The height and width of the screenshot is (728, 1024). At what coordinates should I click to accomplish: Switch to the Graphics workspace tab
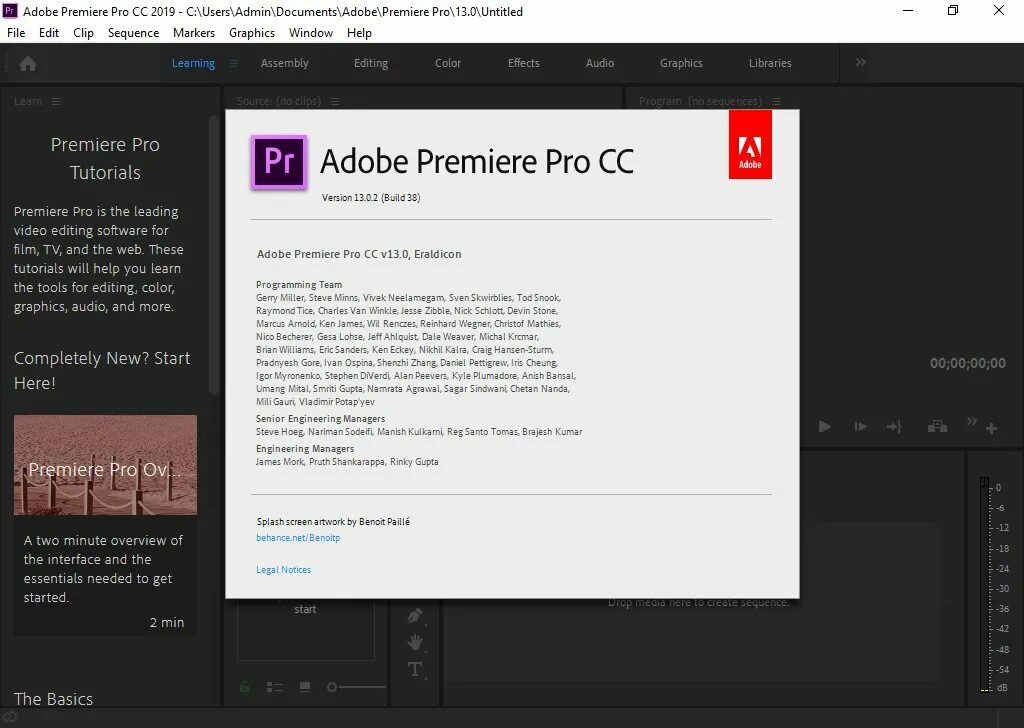pos(681,63)
